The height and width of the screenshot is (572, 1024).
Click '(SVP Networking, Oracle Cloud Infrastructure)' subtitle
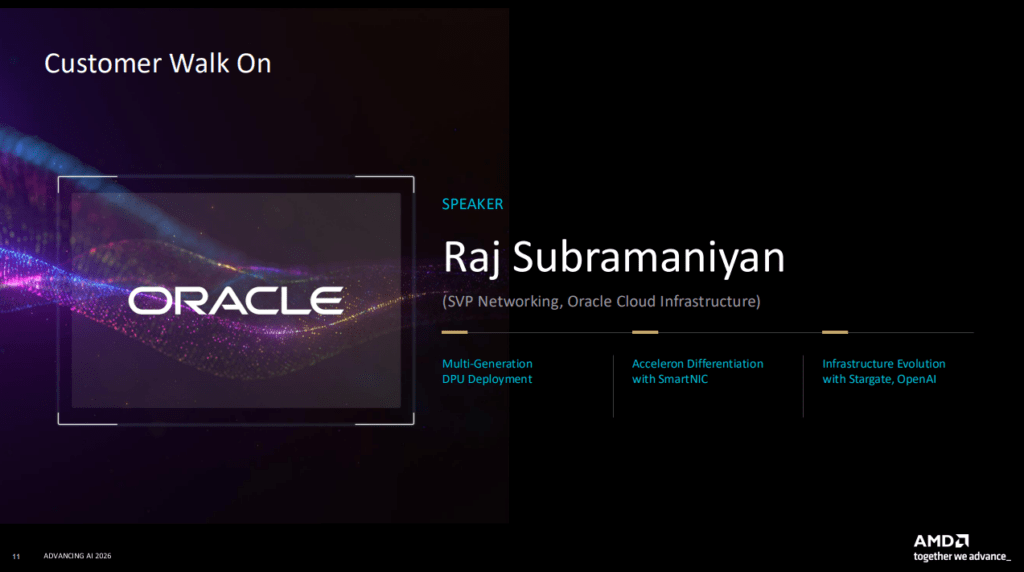(601, 301)
